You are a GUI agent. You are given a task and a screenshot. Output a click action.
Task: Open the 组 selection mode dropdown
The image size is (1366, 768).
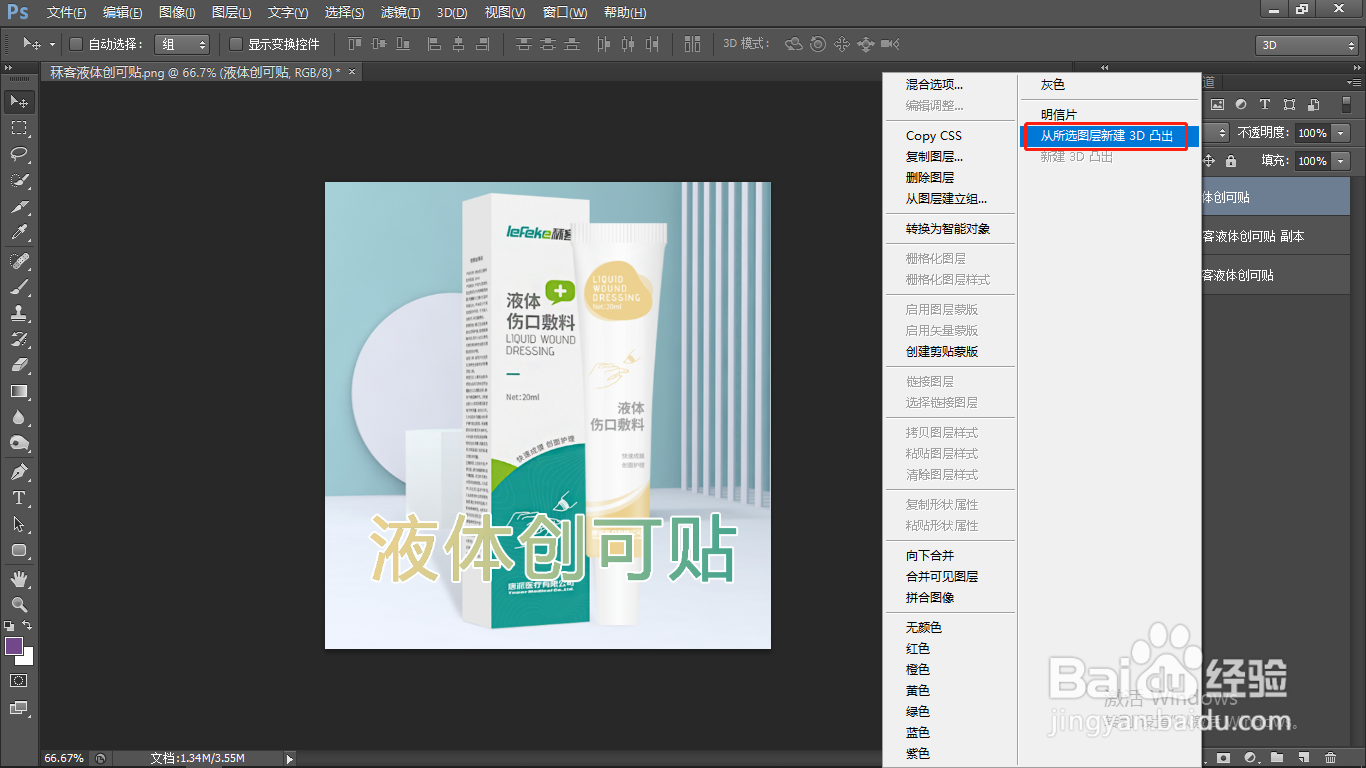point(183,44)
